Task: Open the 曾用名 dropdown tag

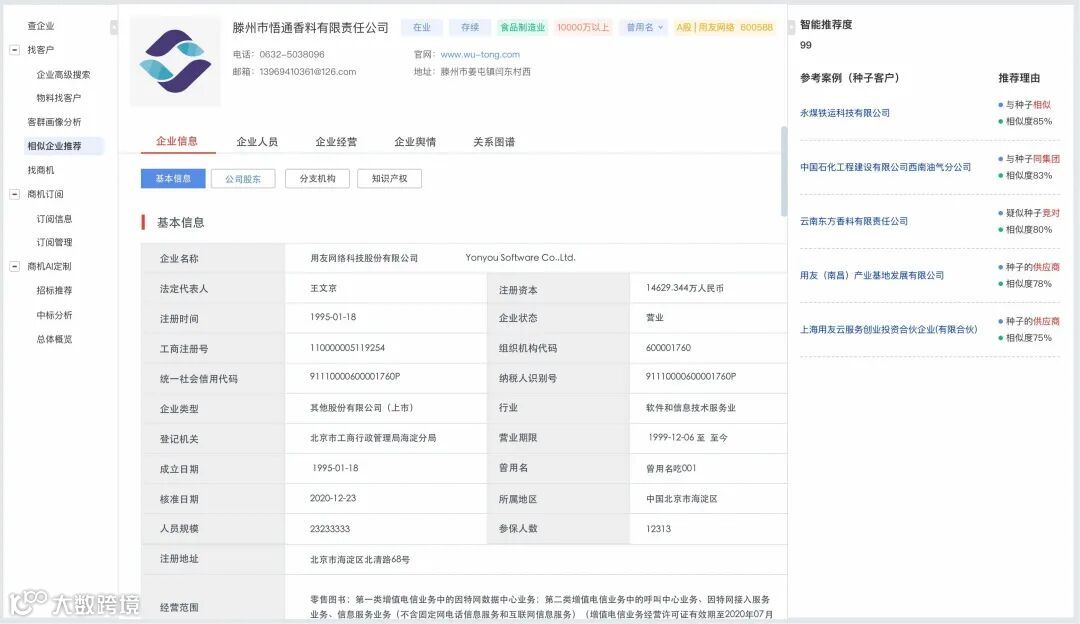Action: [644, 28]
